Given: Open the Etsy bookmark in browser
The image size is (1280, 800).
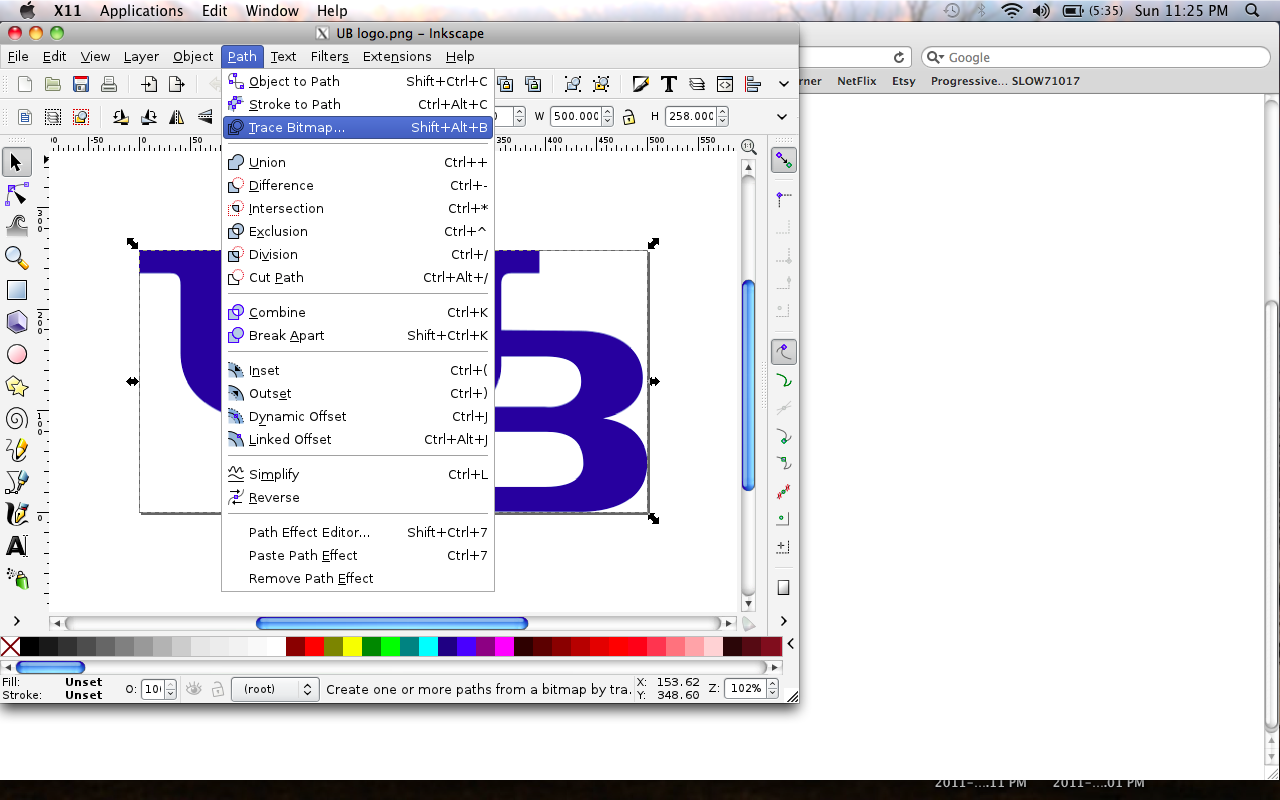Looking at the screenshot, I should point(904,81).
